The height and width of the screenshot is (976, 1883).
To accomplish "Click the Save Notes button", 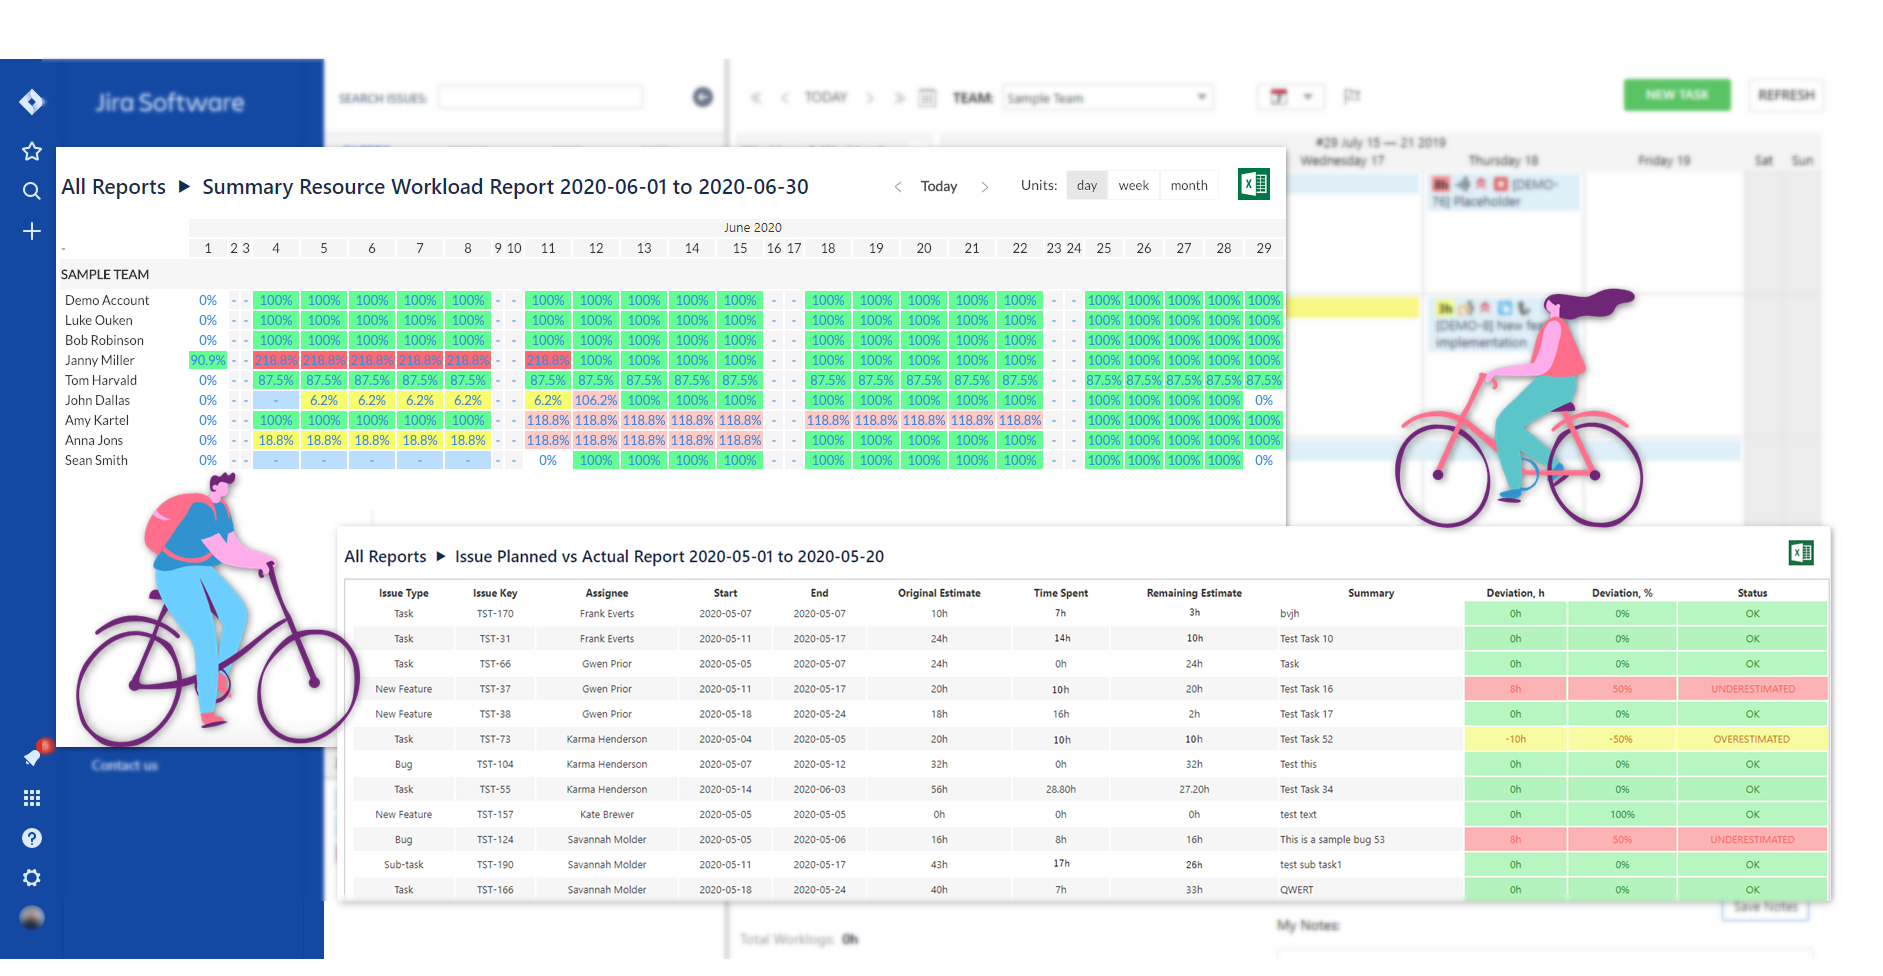I will [x=1765, y=907].
